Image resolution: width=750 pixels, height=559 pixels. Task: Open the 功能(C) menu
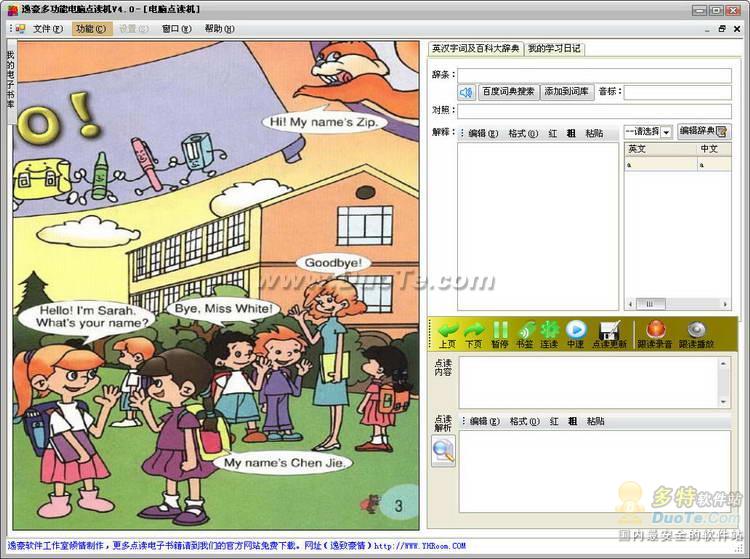point(91,29)
